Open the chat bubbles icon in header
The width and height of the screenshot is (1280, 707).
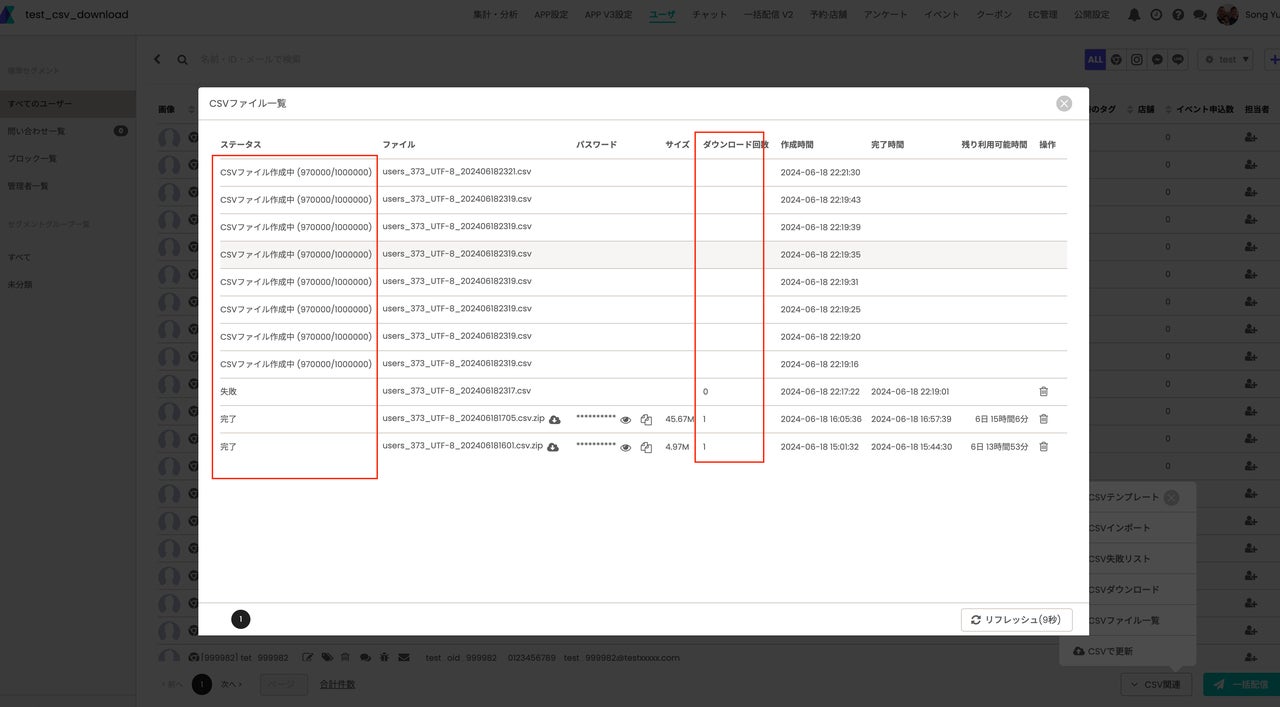coord(1200,15)
